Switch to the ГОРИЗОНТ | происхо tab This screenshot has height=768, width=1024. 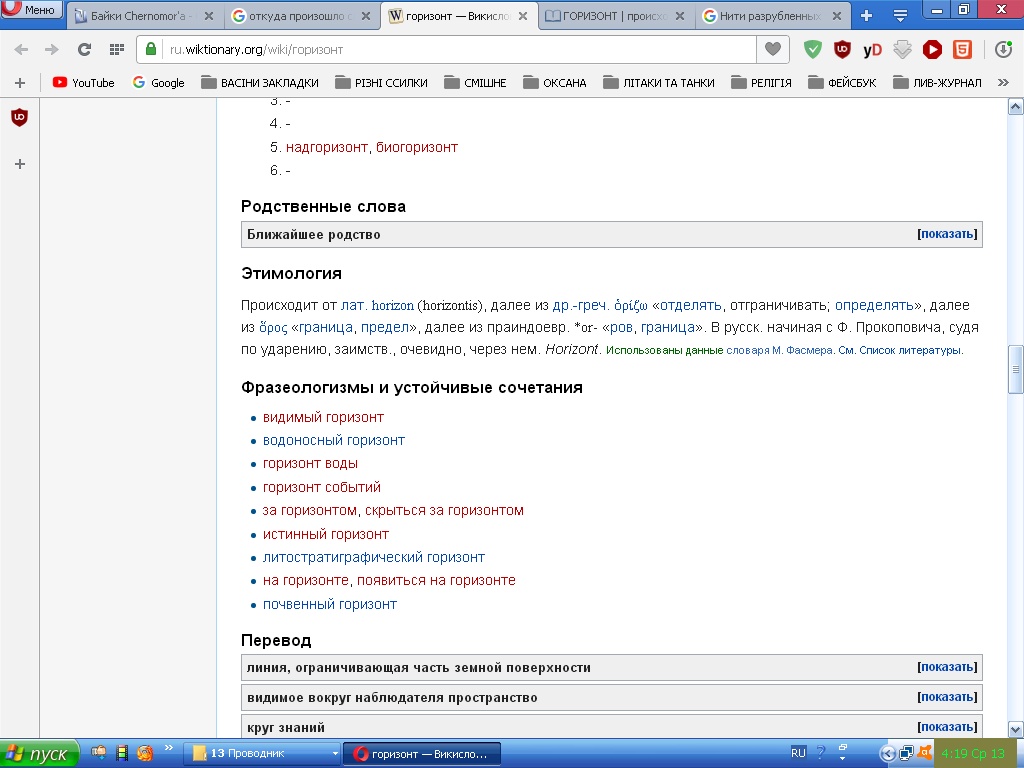[614, 16]
